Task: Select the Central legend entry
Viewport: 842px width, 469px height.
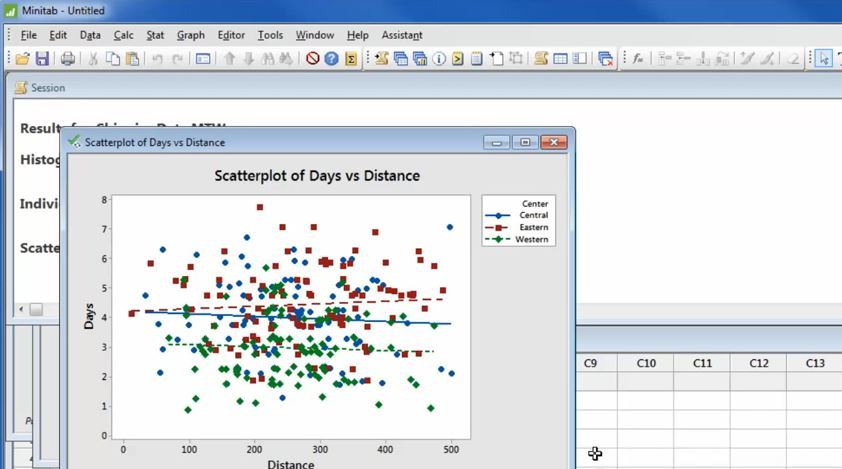Action: [x=517, y=215]
